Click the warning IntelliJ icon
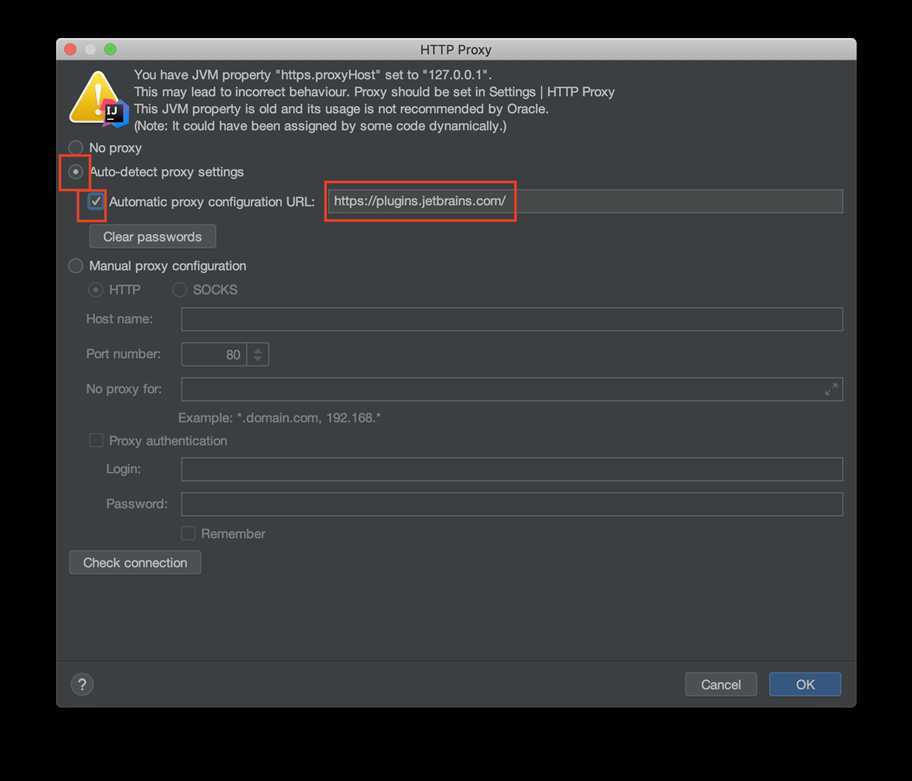 [x=99, y=99]
